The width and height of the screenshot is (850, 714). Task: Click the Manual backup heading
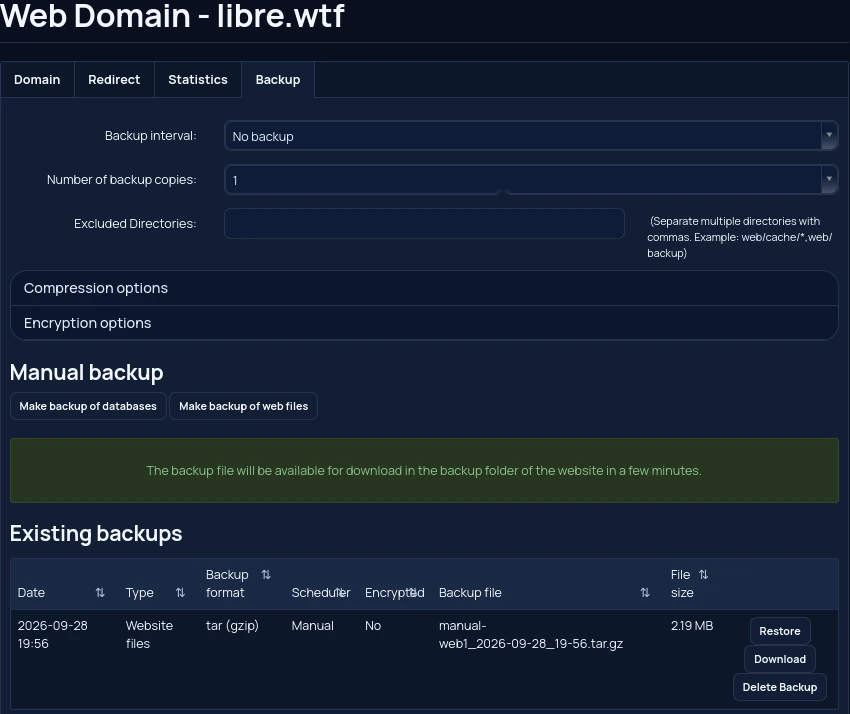click(x=87, y=372)
